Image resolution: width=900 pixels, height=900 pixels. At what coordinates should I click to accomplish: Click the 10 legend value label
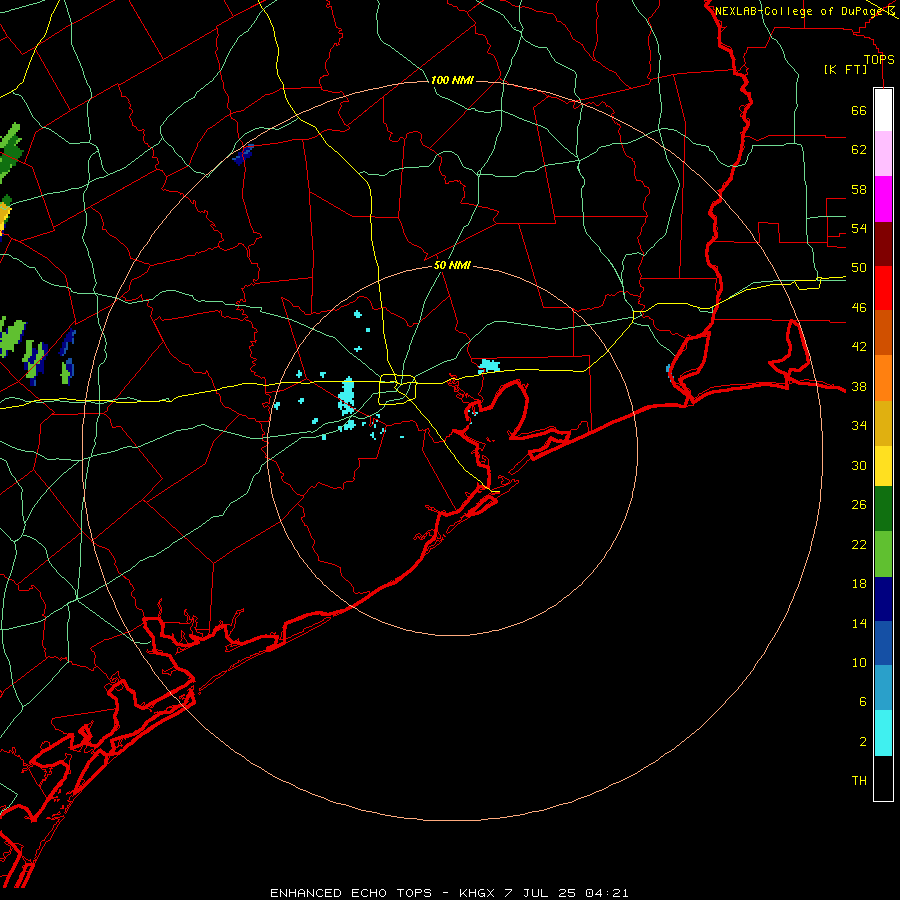click(859, 662)
